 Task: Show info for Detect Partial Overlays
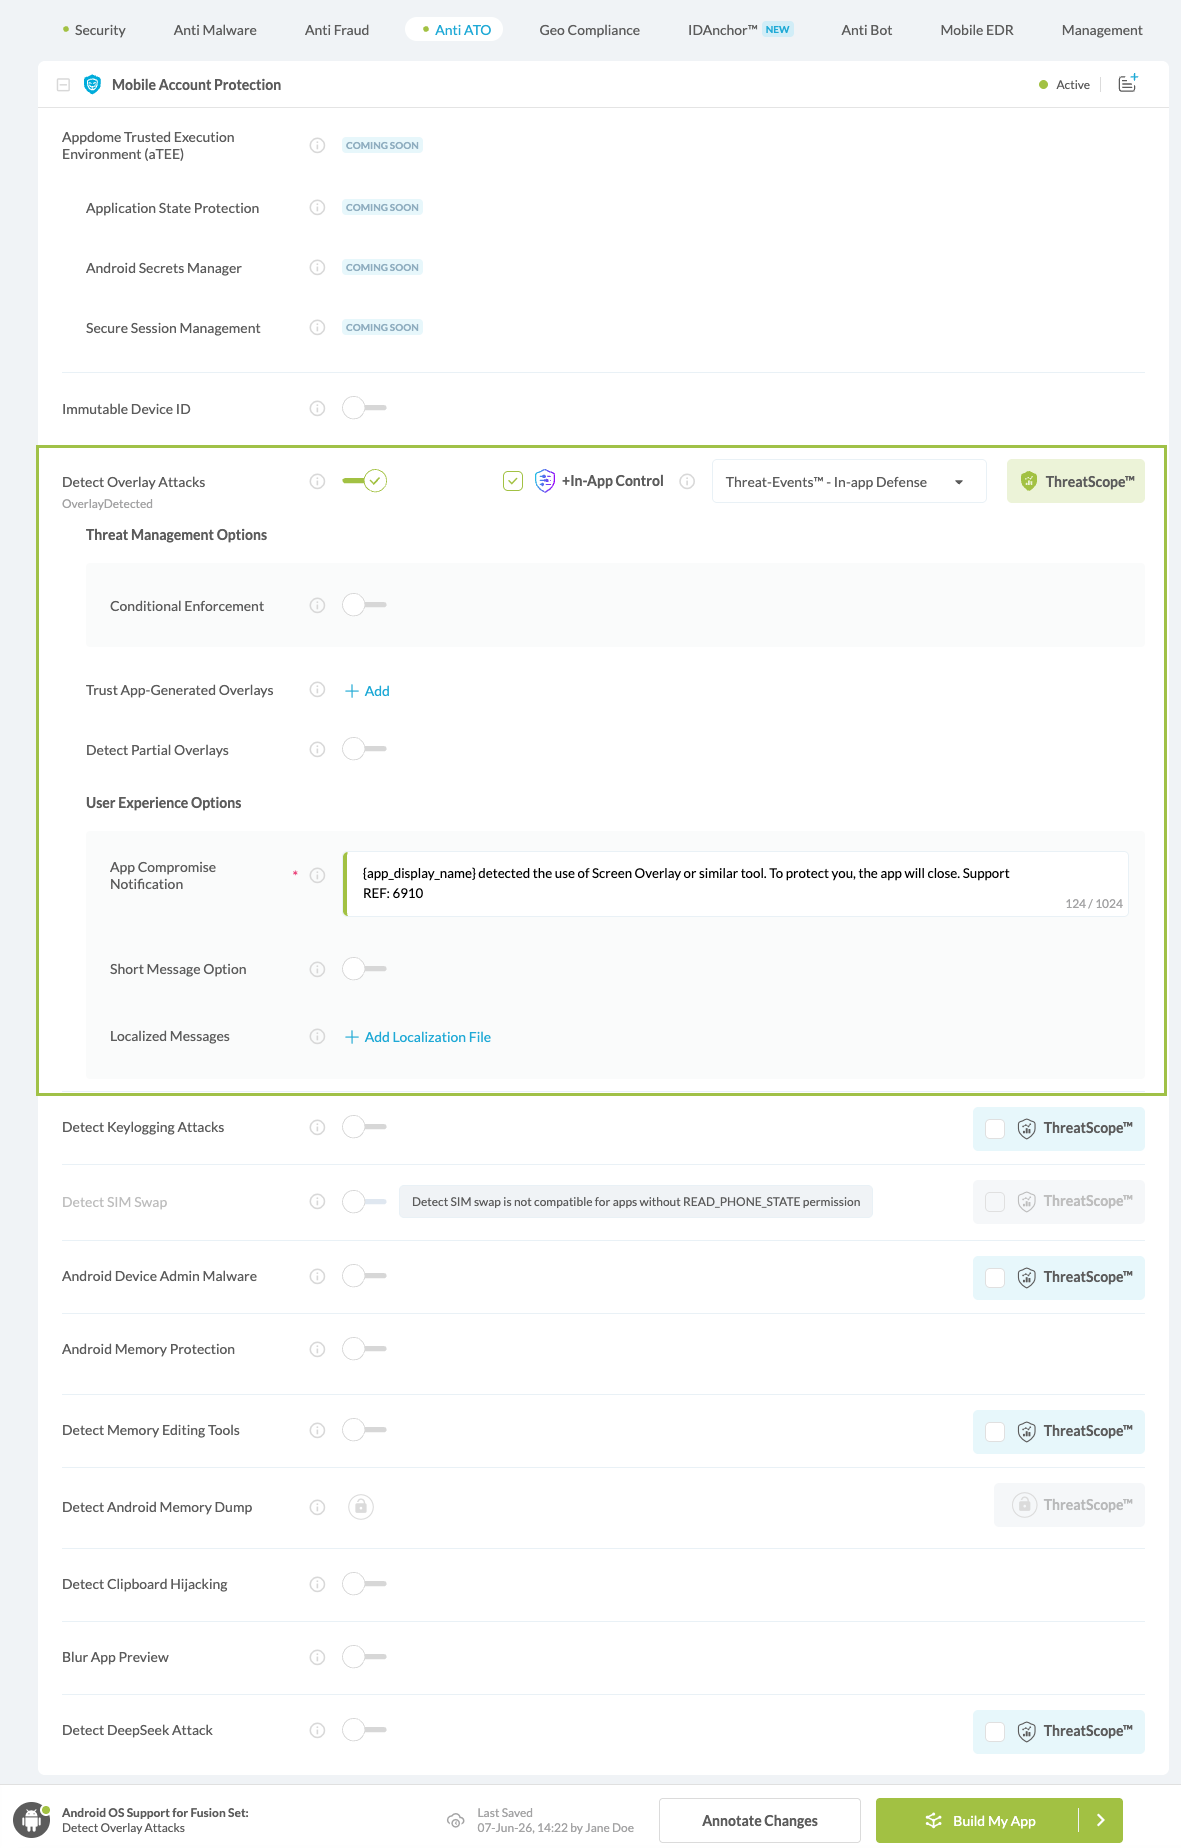(x=317, y=750)
